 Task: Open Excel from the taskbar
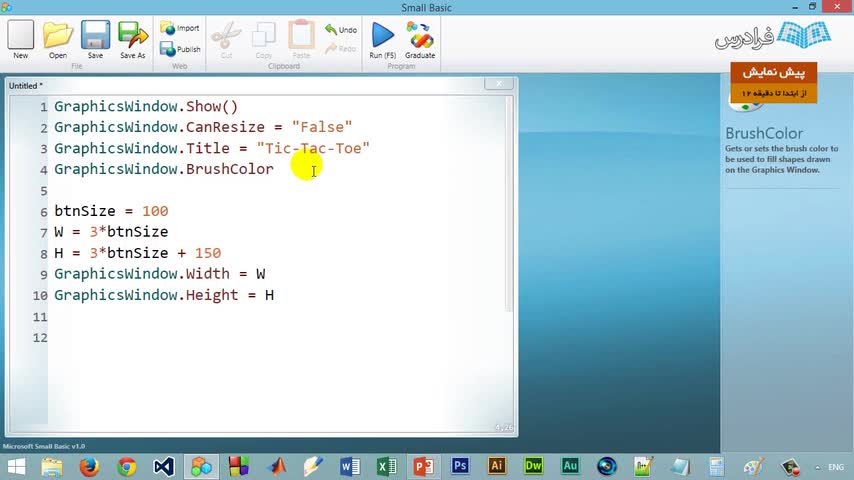click(387, 467)
